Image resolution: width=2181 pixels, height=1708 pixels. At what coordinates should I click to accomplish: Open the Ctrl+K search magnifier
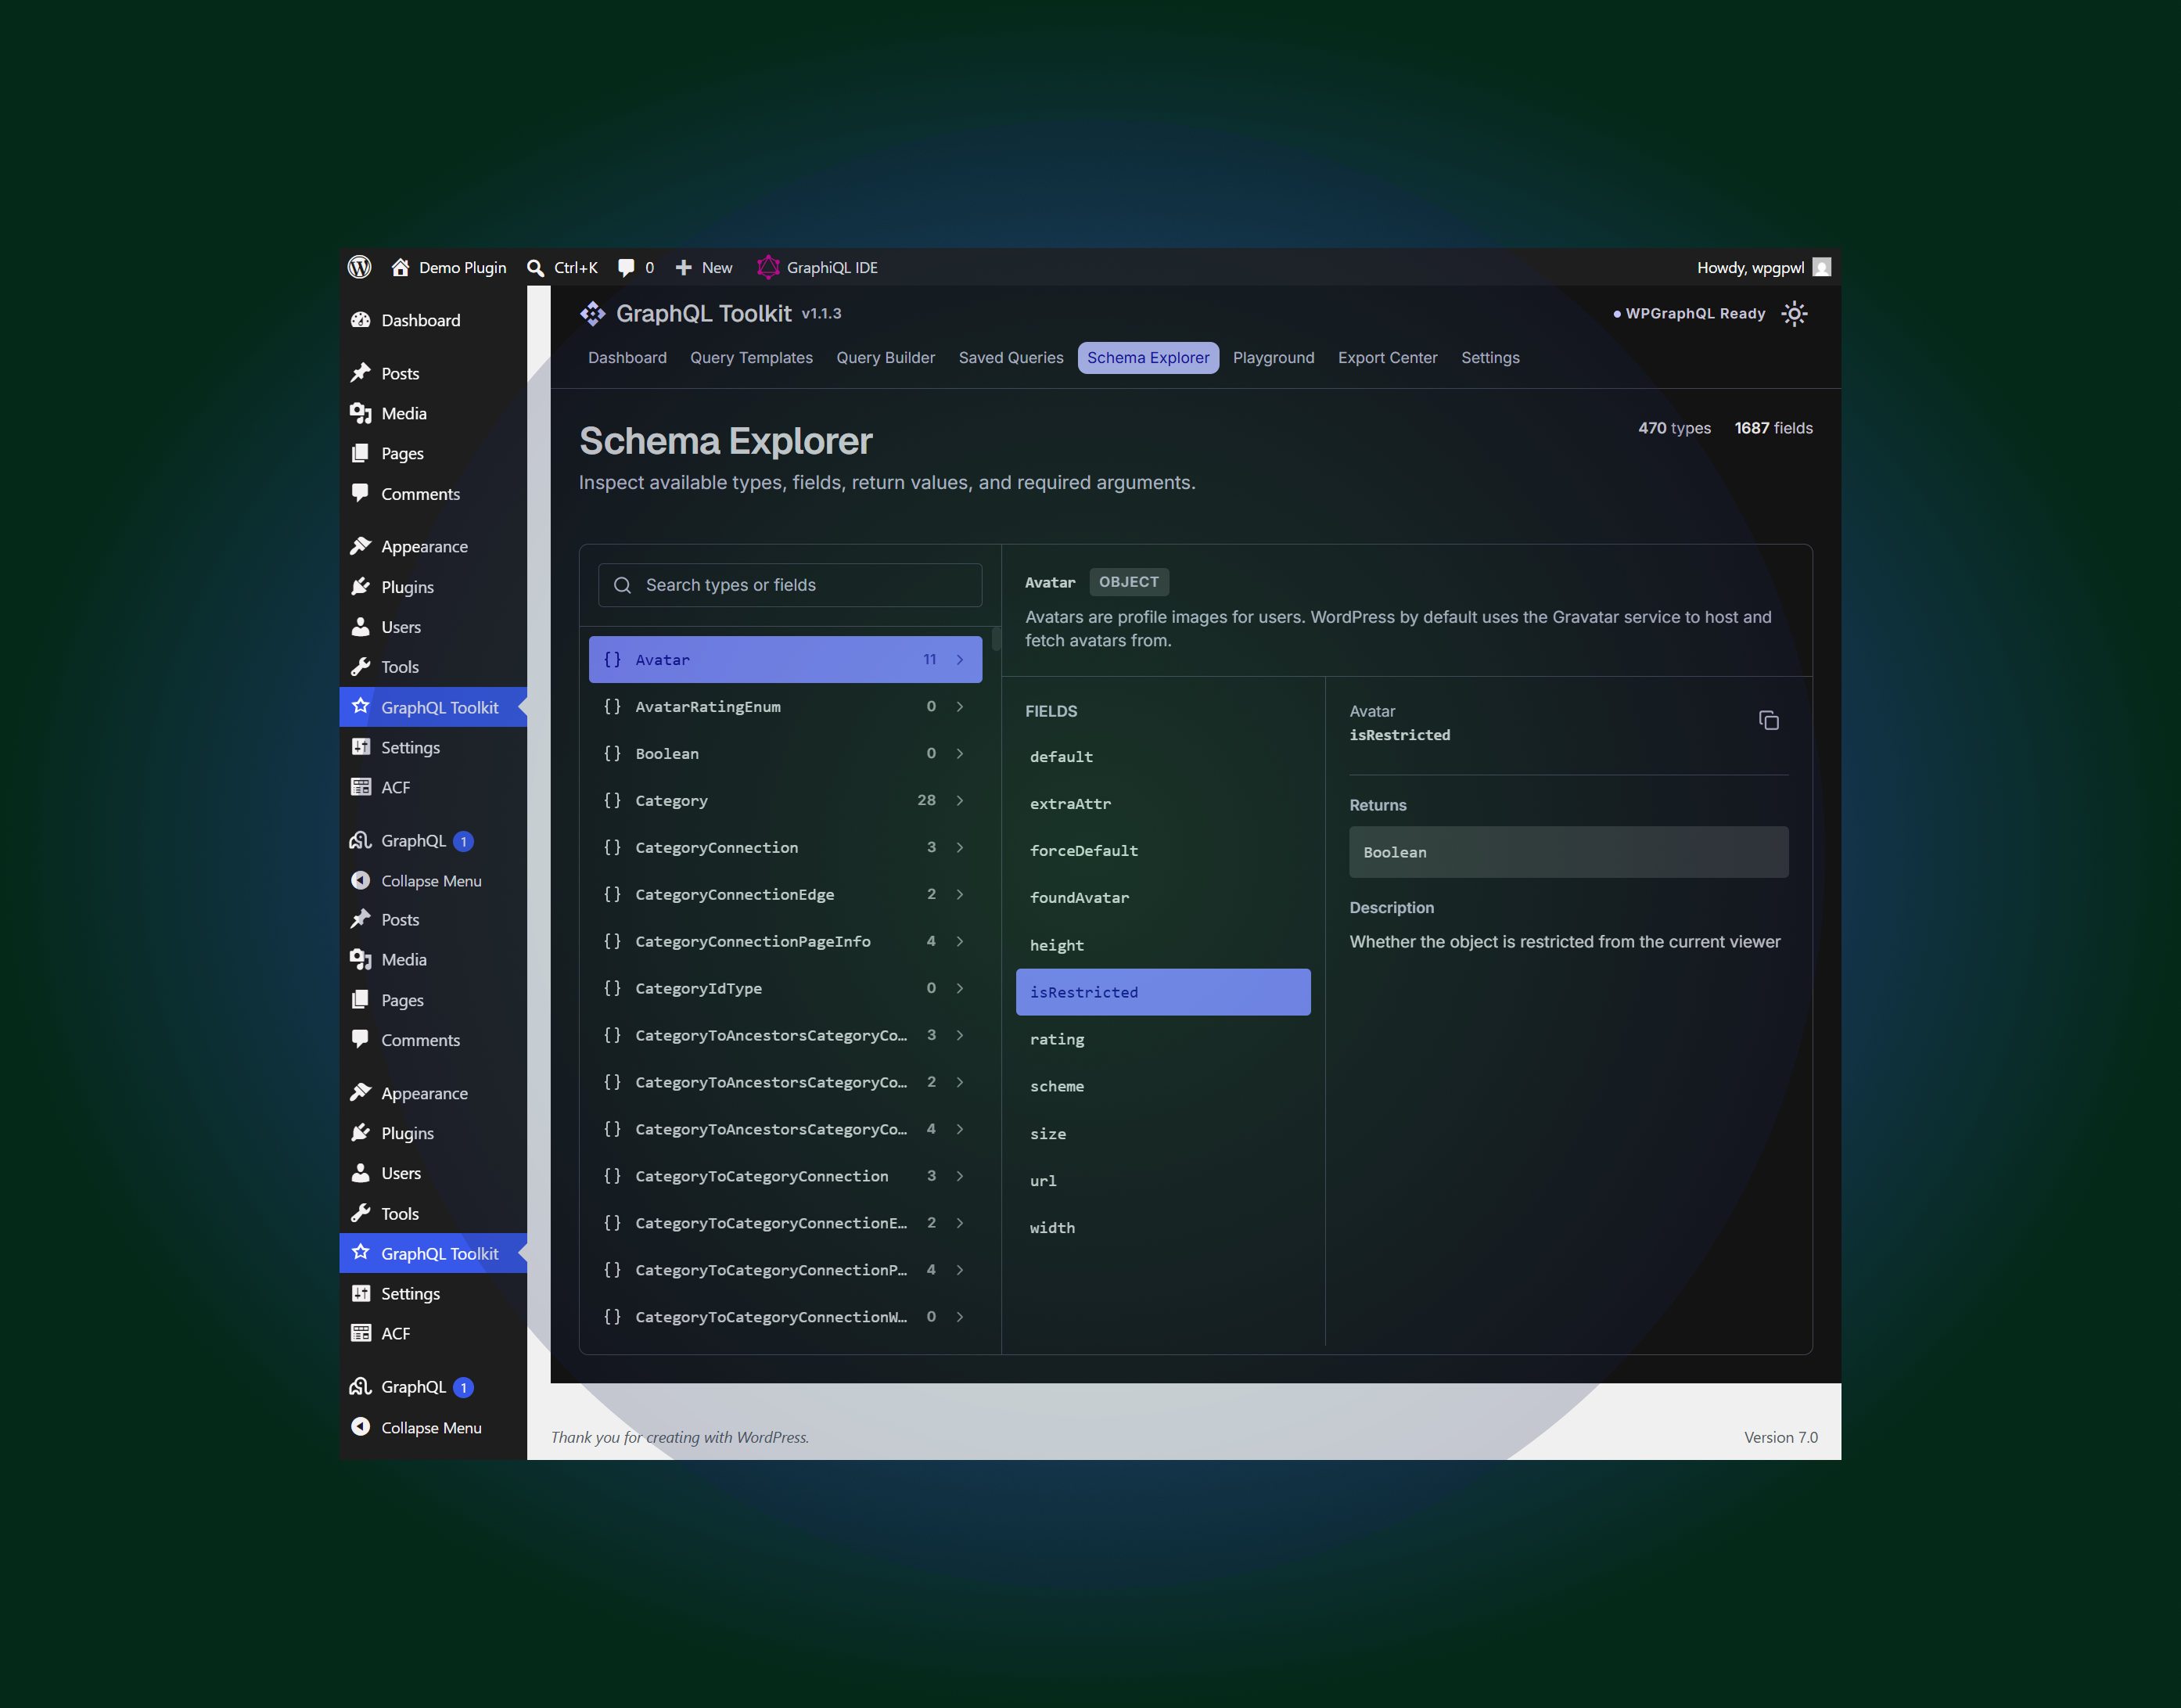click(x=535, y=268)
